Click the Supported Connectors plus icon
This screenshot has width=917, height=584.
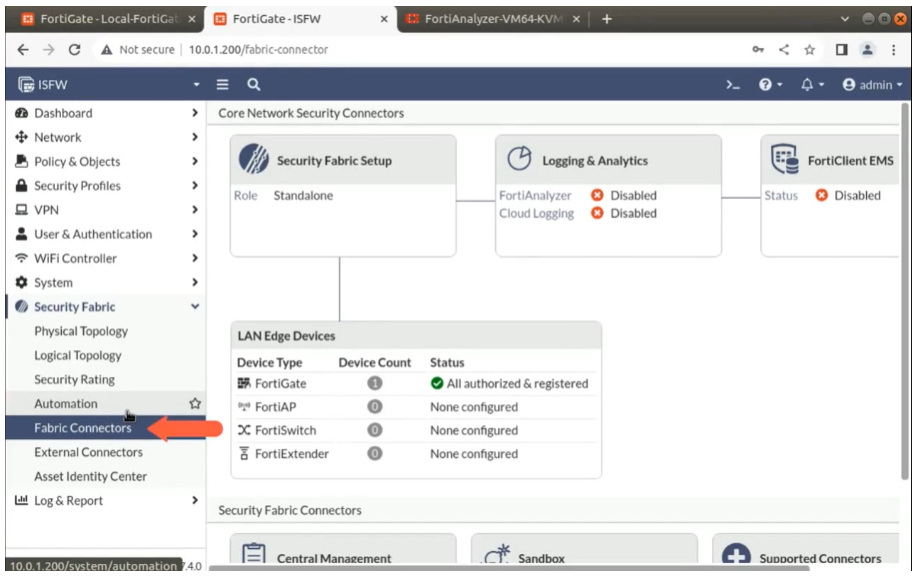[x=736, y=554]
